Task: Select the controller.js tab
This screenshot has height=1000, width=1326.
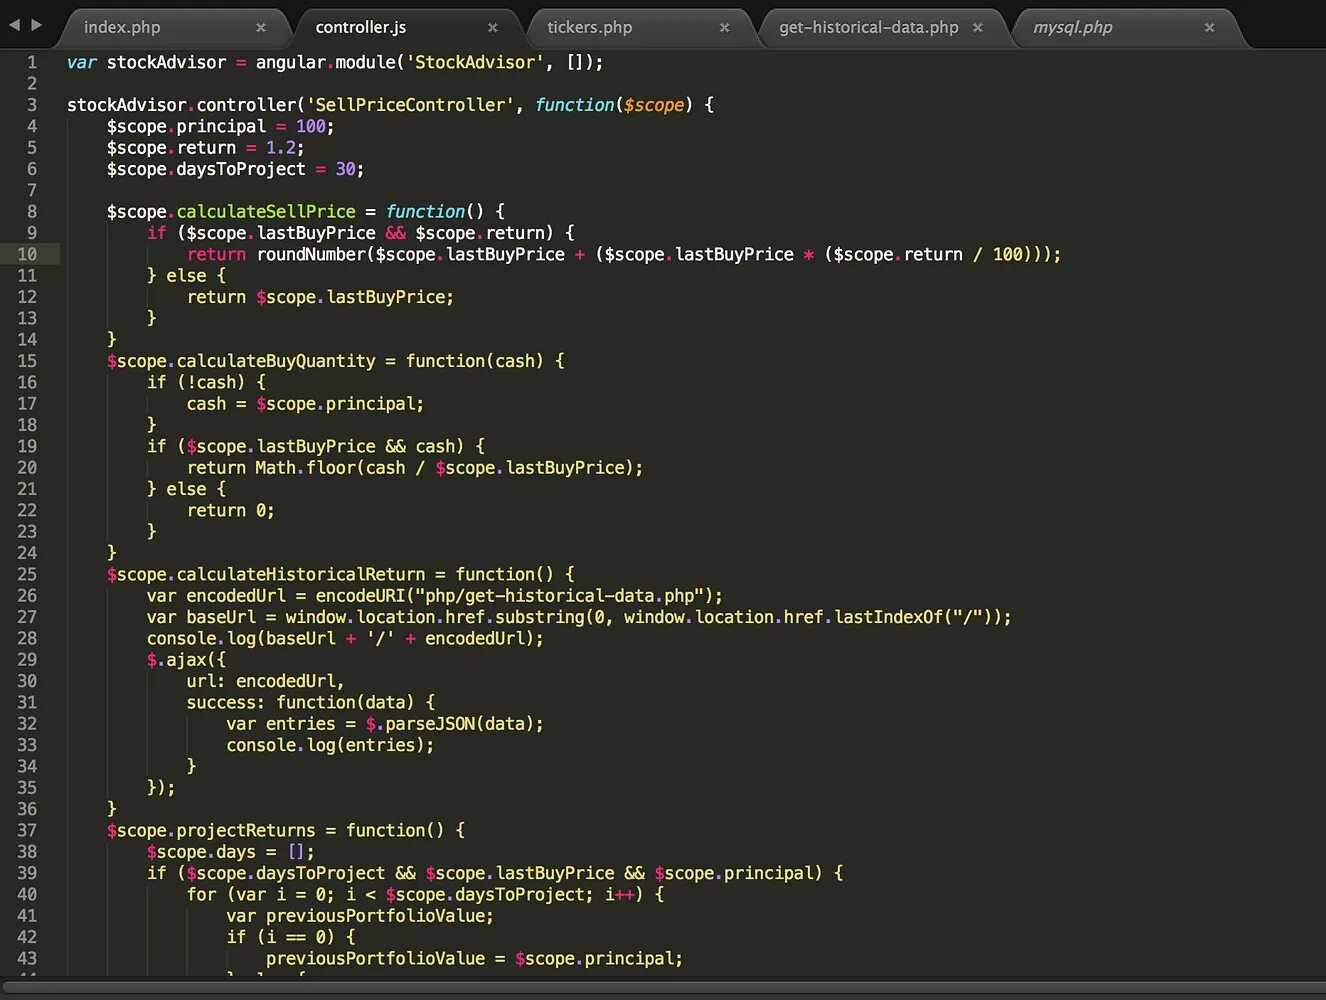Action: [x=361, y=27]
